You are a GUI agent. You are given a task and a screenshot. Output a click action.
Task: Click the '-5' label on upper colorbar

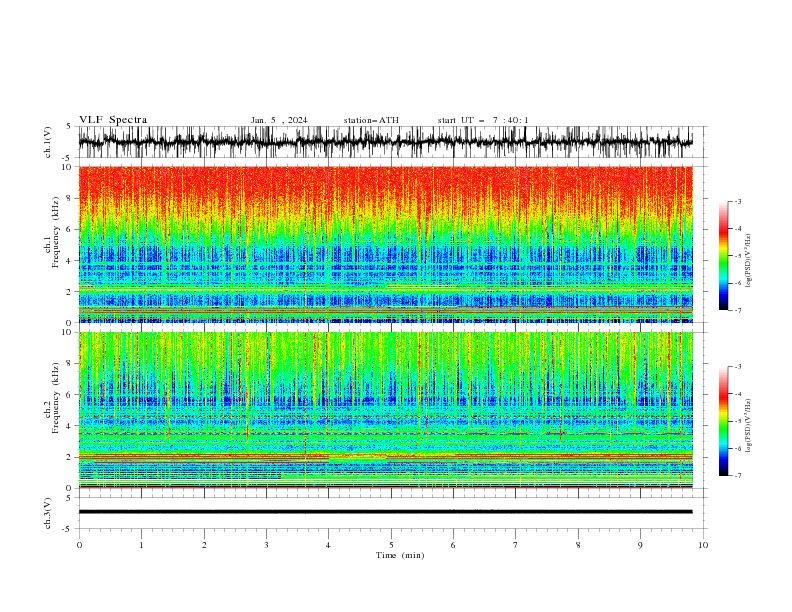click(x=738, y=256)
